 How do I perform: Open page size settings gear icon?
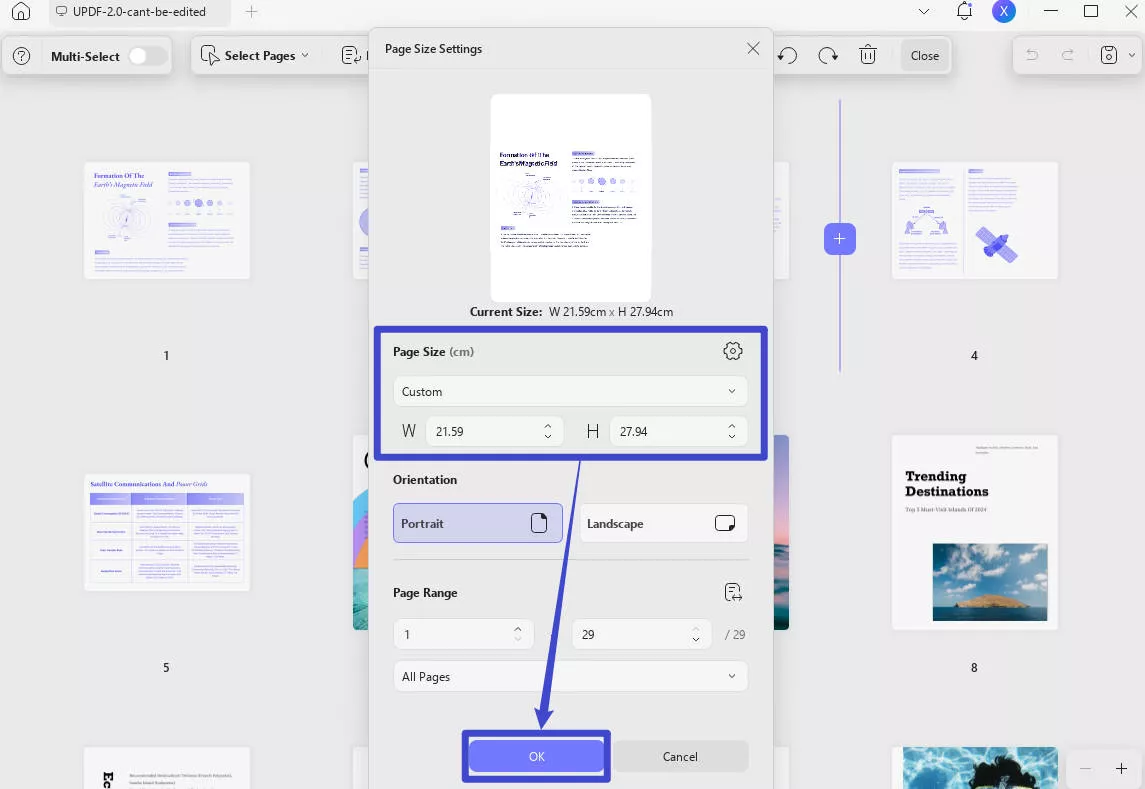click(x=732, y=351)
